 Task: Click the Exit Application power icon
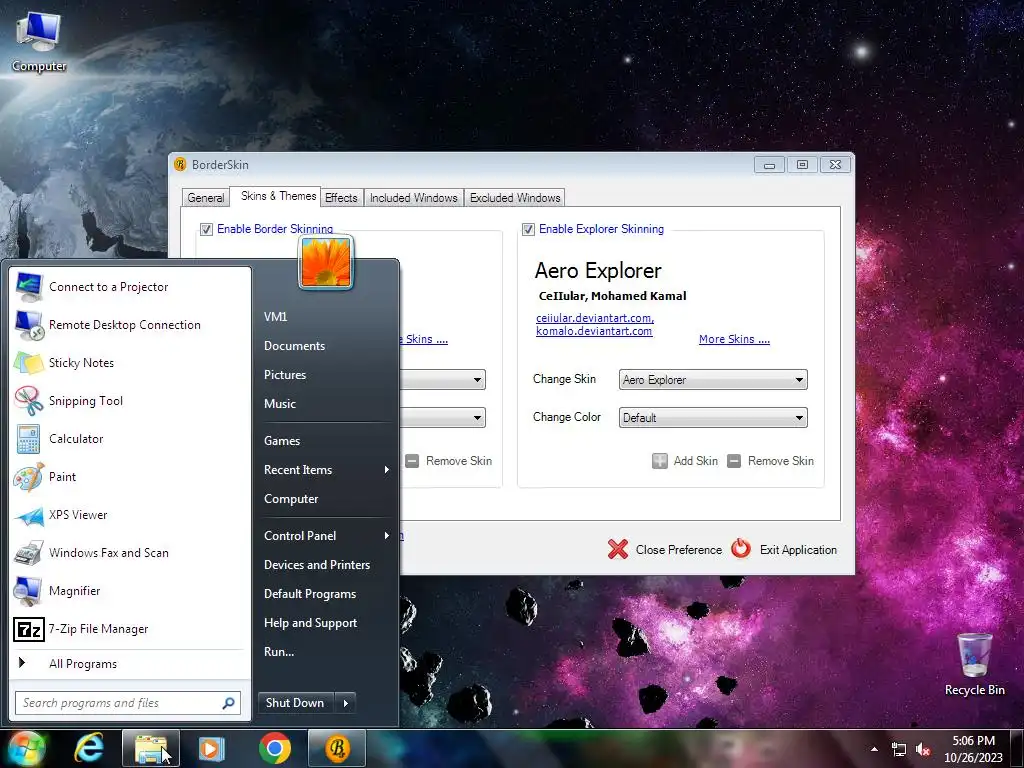click(741, 549)
